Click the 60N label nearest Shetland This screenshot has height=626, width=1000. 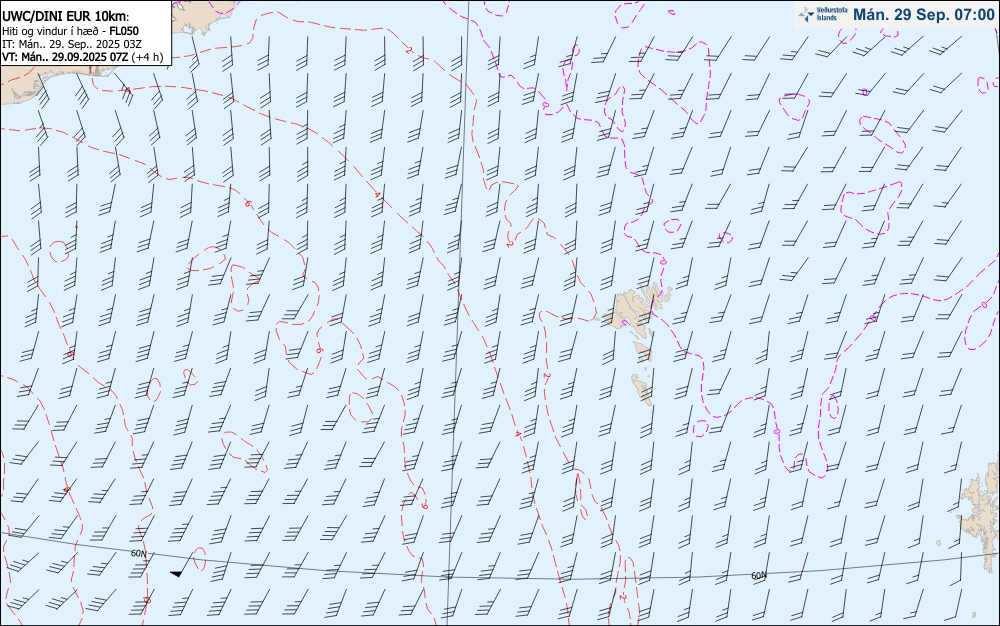(759, 576)
